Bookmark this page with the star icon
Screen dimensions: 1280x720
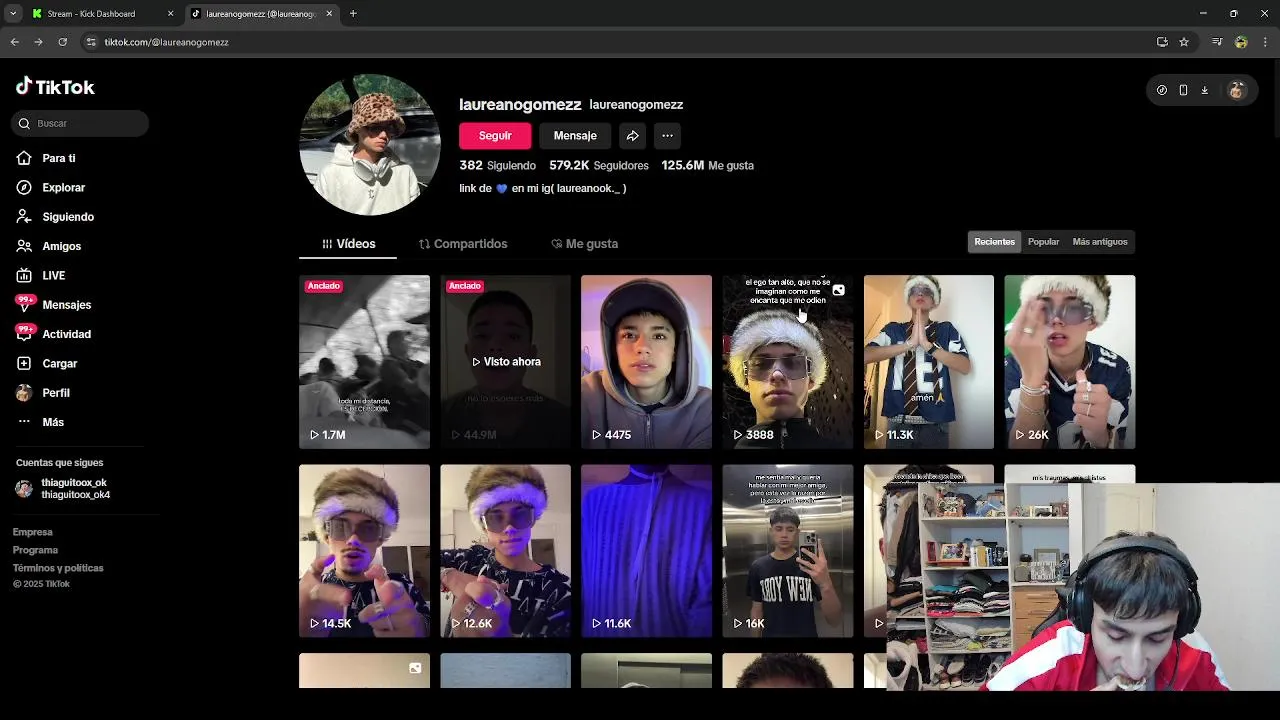coord(1184,42)
